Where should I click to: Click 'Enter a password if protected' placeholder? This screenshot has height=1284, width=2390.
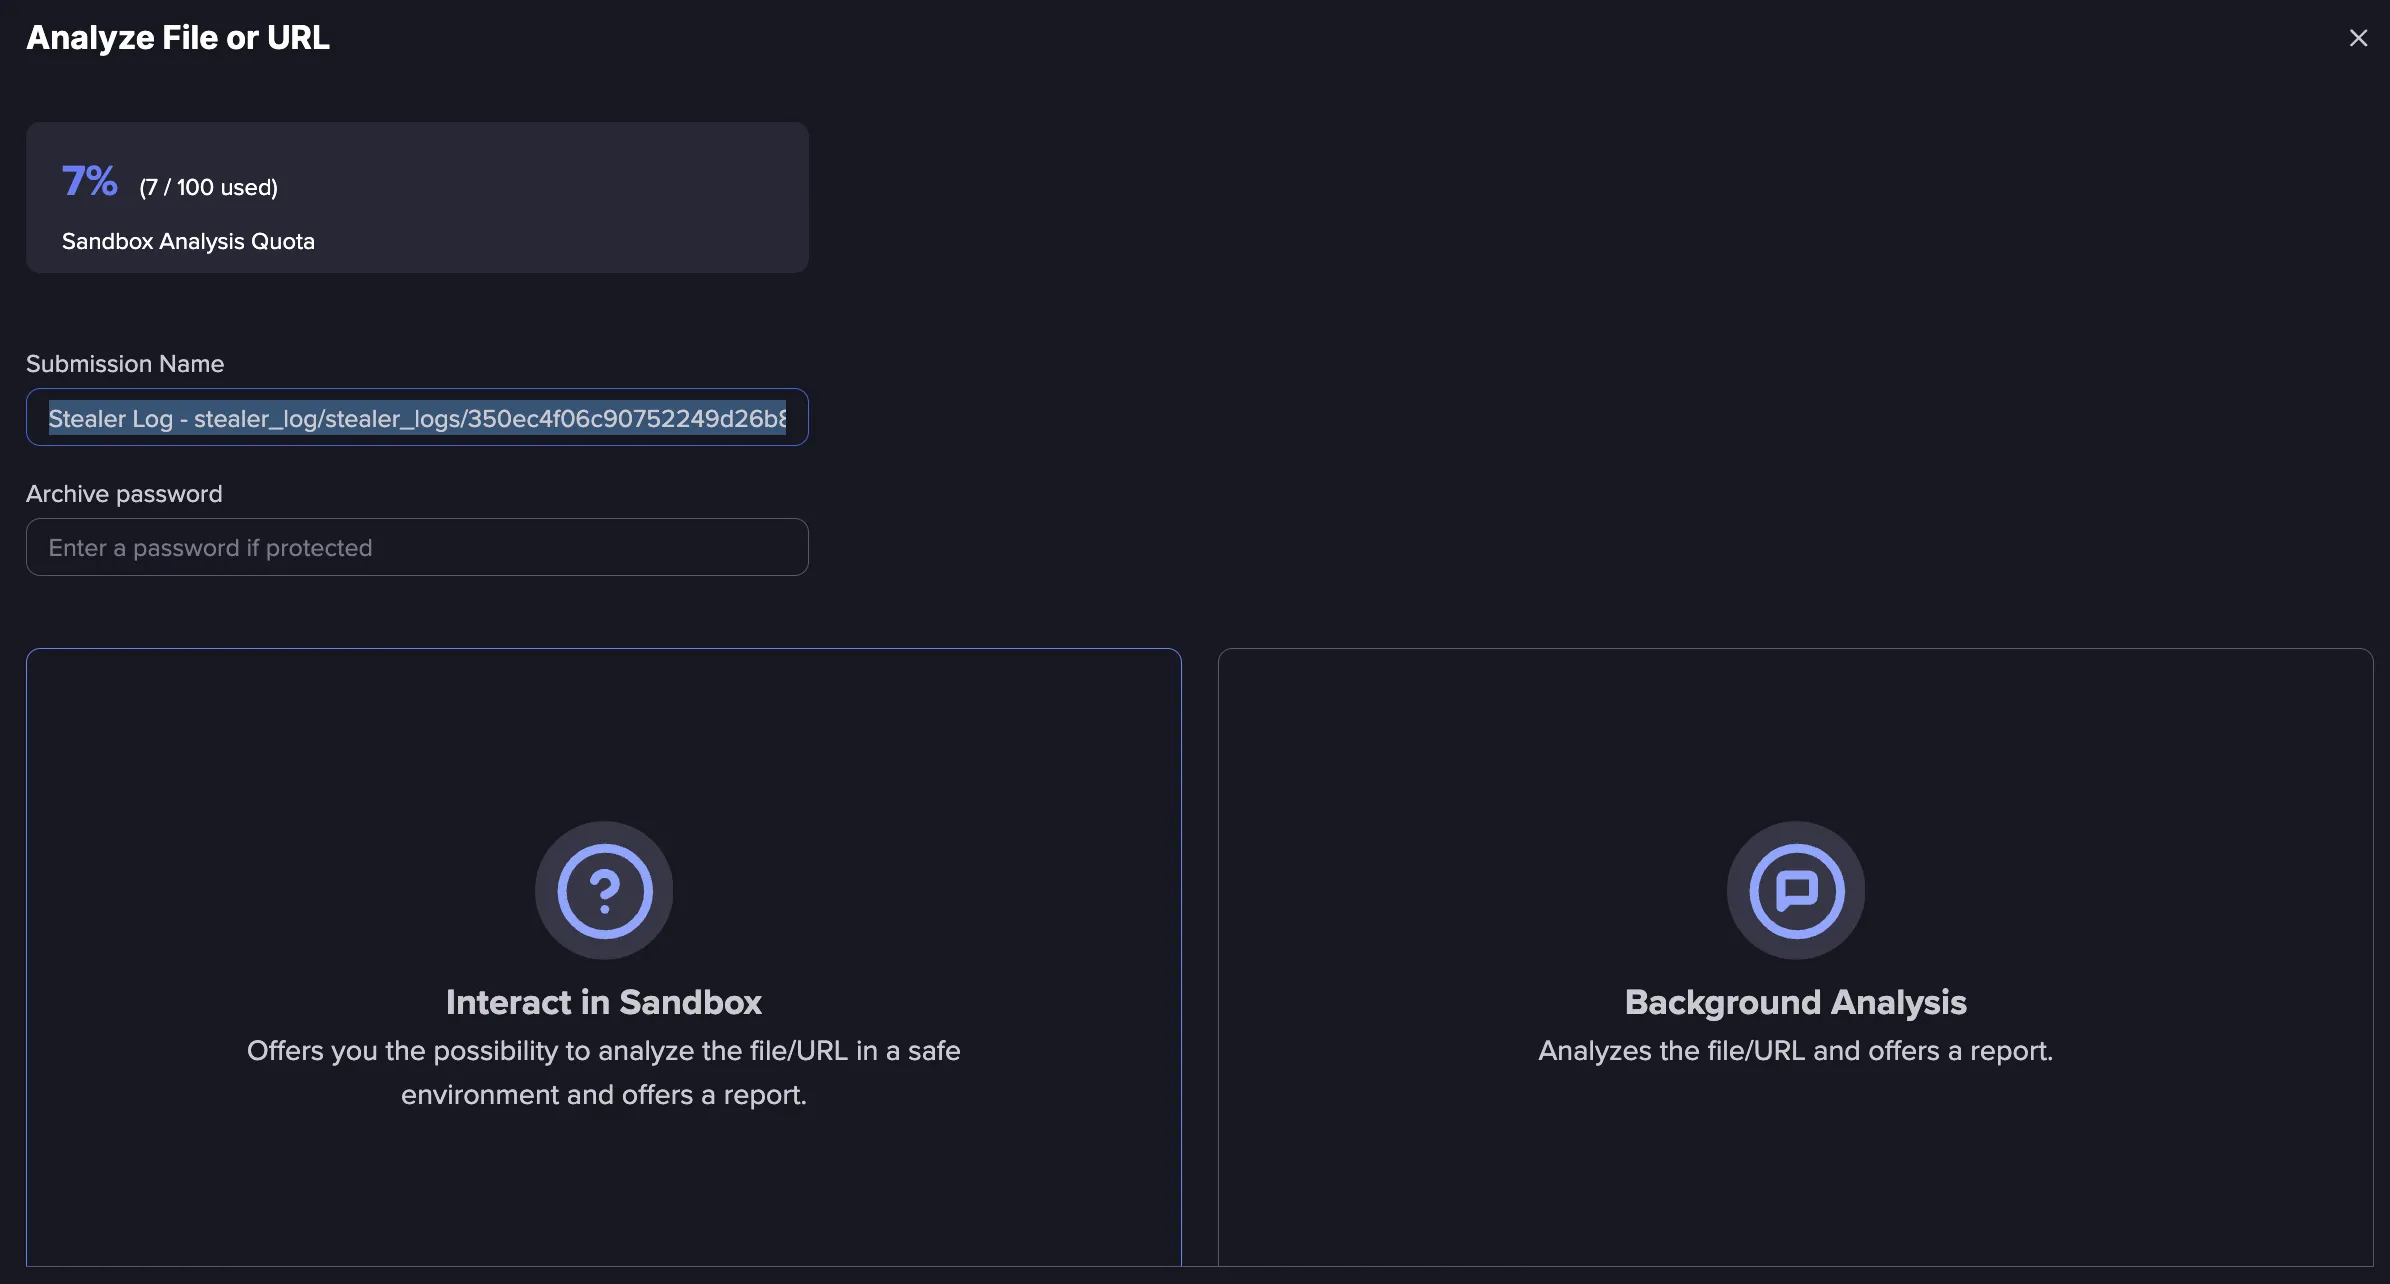pos(210,548)
